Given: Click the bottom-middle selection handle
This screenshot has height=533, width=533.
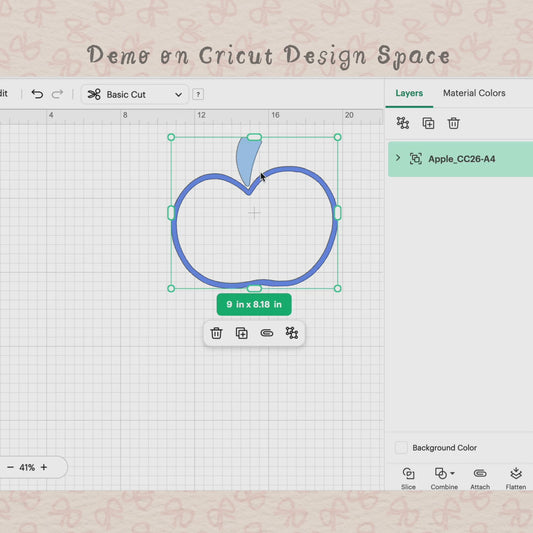Looking at the screenshot, I should [x=254, y=289].
